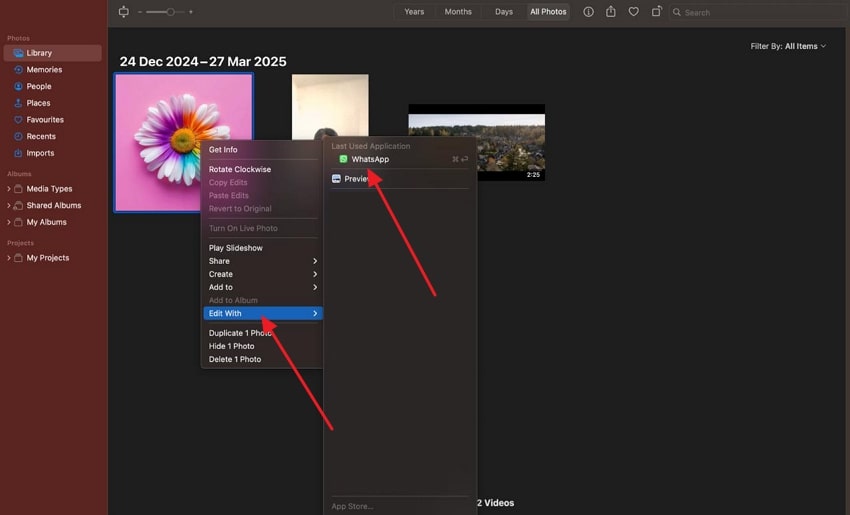The image size is (850, 515).
Task: Open the Share icon in the toolbar
Action: click(611, 12)
